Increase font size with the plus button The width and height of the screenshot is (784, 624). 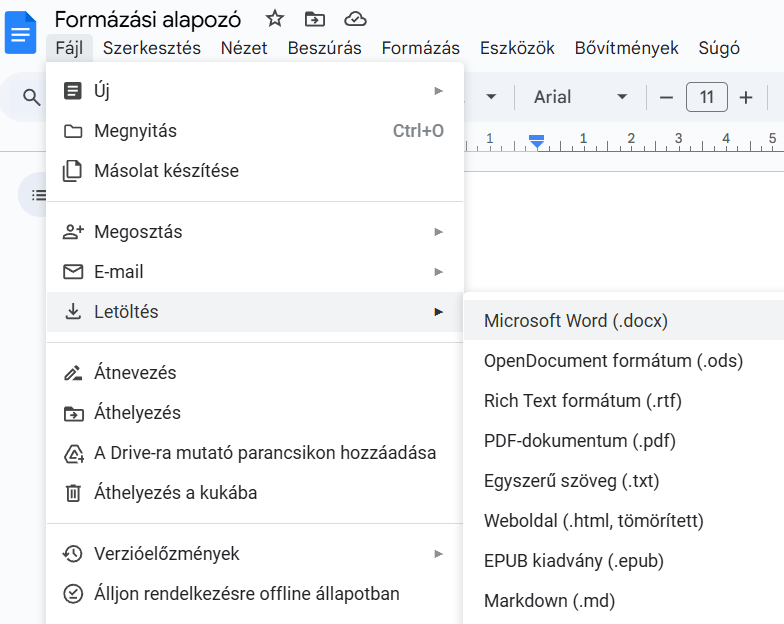[746, 98]
